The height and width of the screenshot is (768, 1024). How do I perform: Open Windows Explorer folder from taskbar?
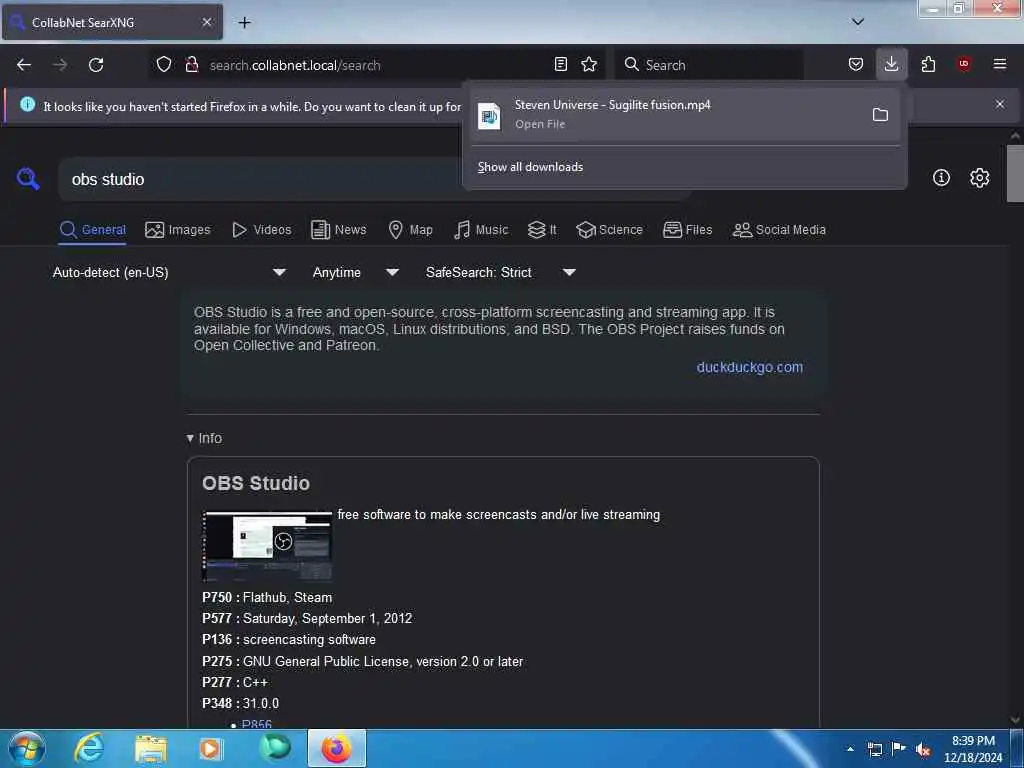151,749
